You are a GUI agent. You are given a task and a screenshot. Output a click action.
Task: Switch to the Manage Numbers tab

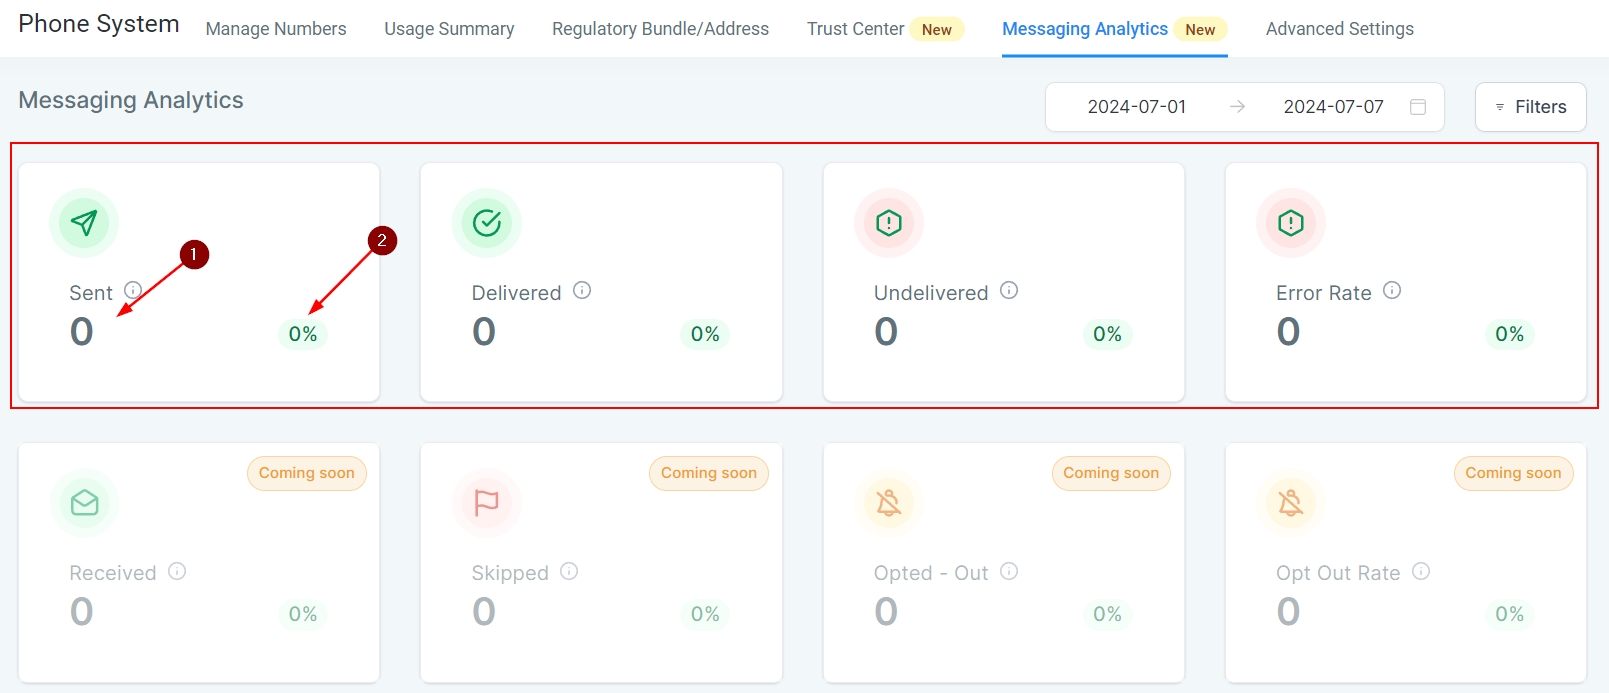click(x=276, y=29)
